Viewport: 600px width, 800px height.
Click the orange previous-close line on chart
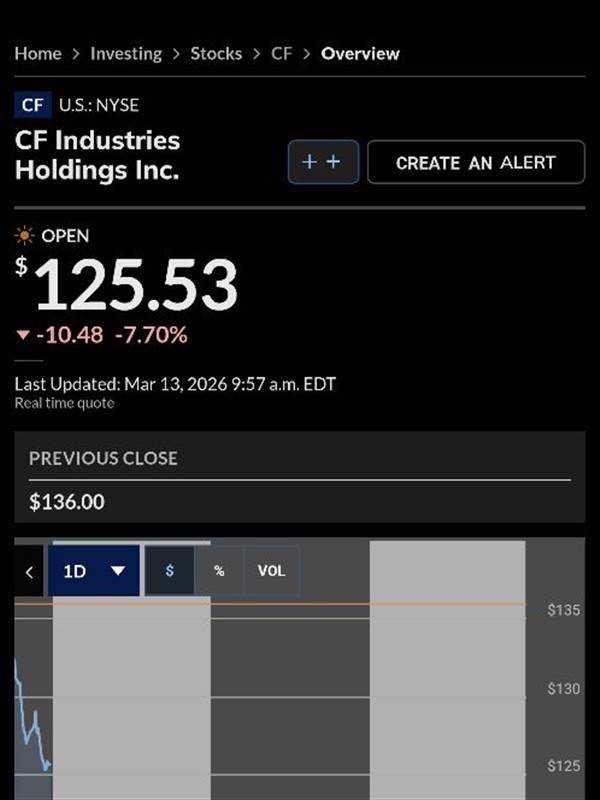[x=300, y=604]
